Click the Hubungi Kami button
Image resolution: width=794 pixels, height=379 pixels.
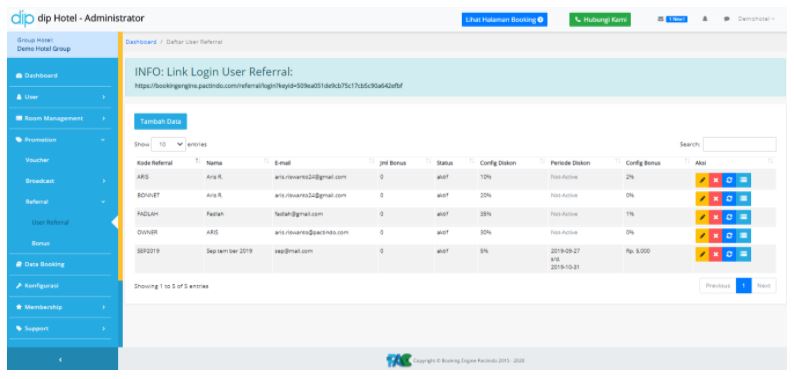(x=600, y=20)
